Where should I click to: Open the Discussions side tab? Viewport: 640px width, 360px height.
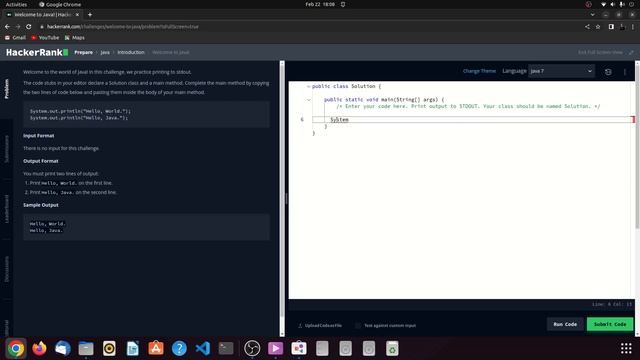(7, 269)
